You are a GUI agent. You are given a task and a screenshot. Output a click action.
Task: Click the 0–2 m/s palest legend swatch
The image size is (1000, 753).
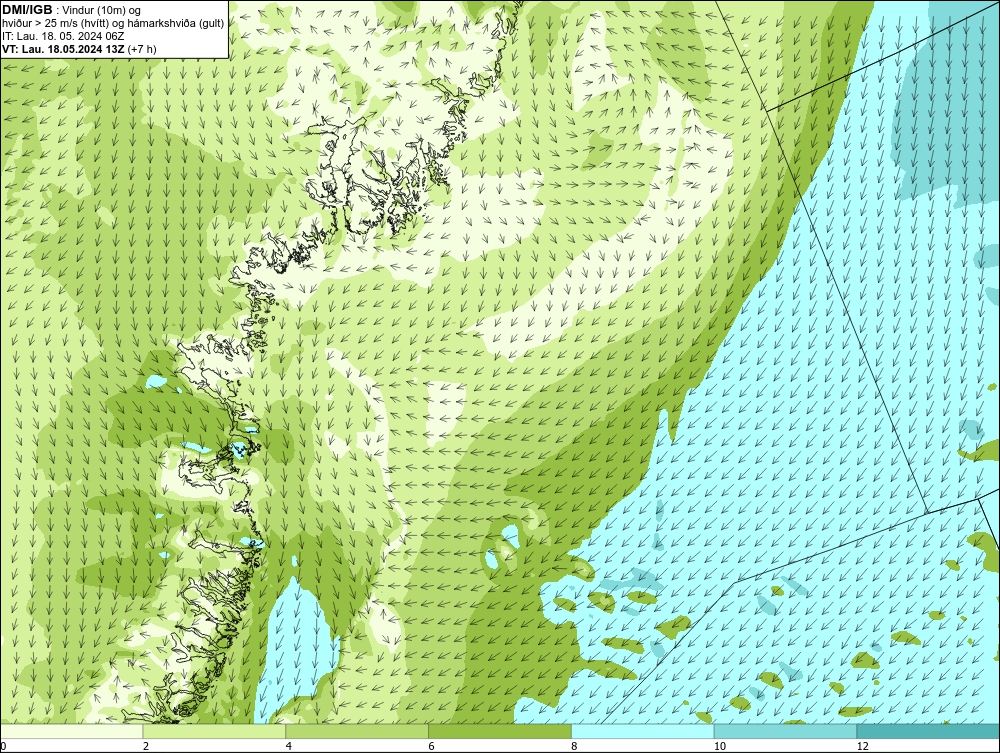[71, 731]
